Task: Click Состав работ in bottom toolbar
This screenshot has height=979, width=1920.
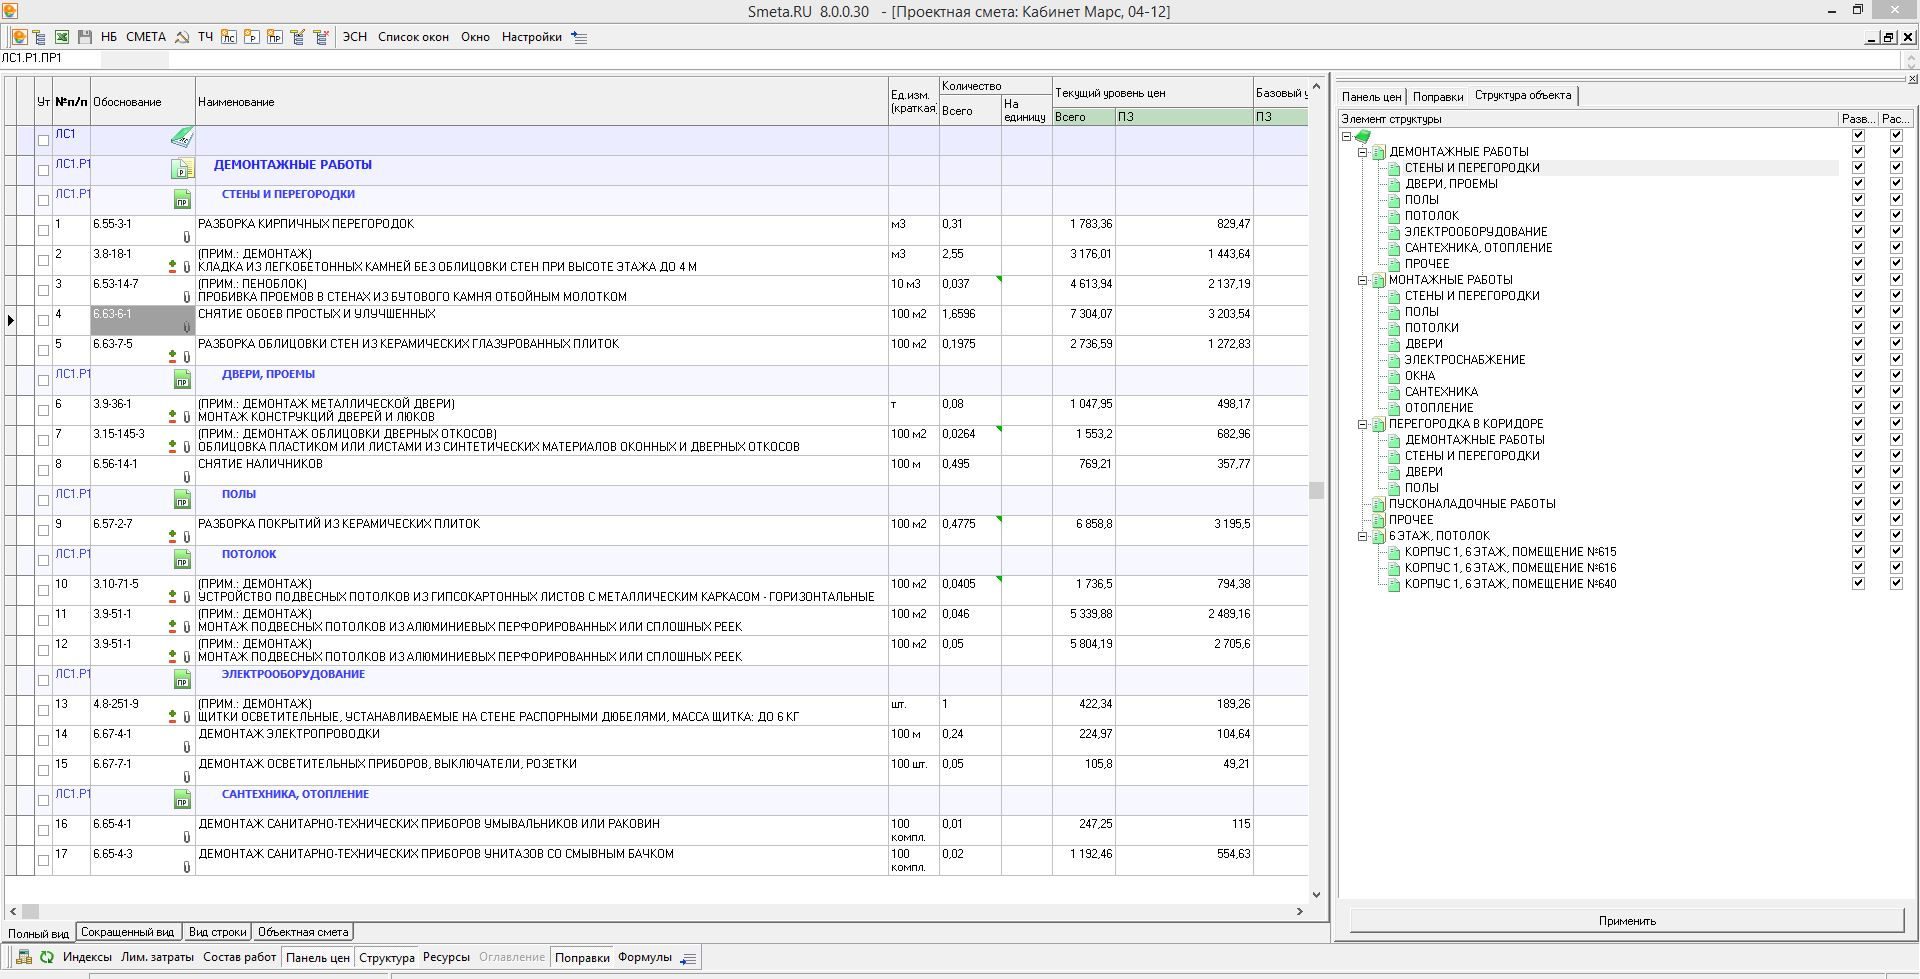Action: (239, 957)
